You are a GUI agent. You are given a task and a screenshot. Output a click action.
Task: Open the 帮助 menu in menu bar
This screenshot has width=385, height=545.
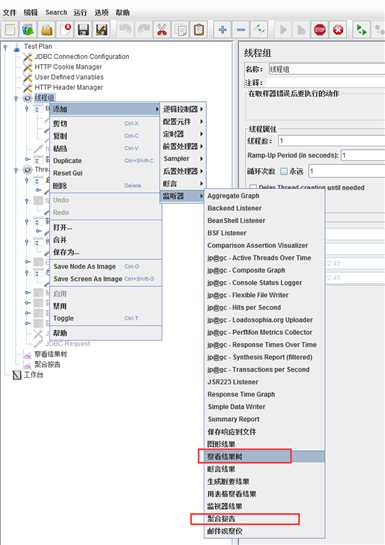tap(123, 13)
